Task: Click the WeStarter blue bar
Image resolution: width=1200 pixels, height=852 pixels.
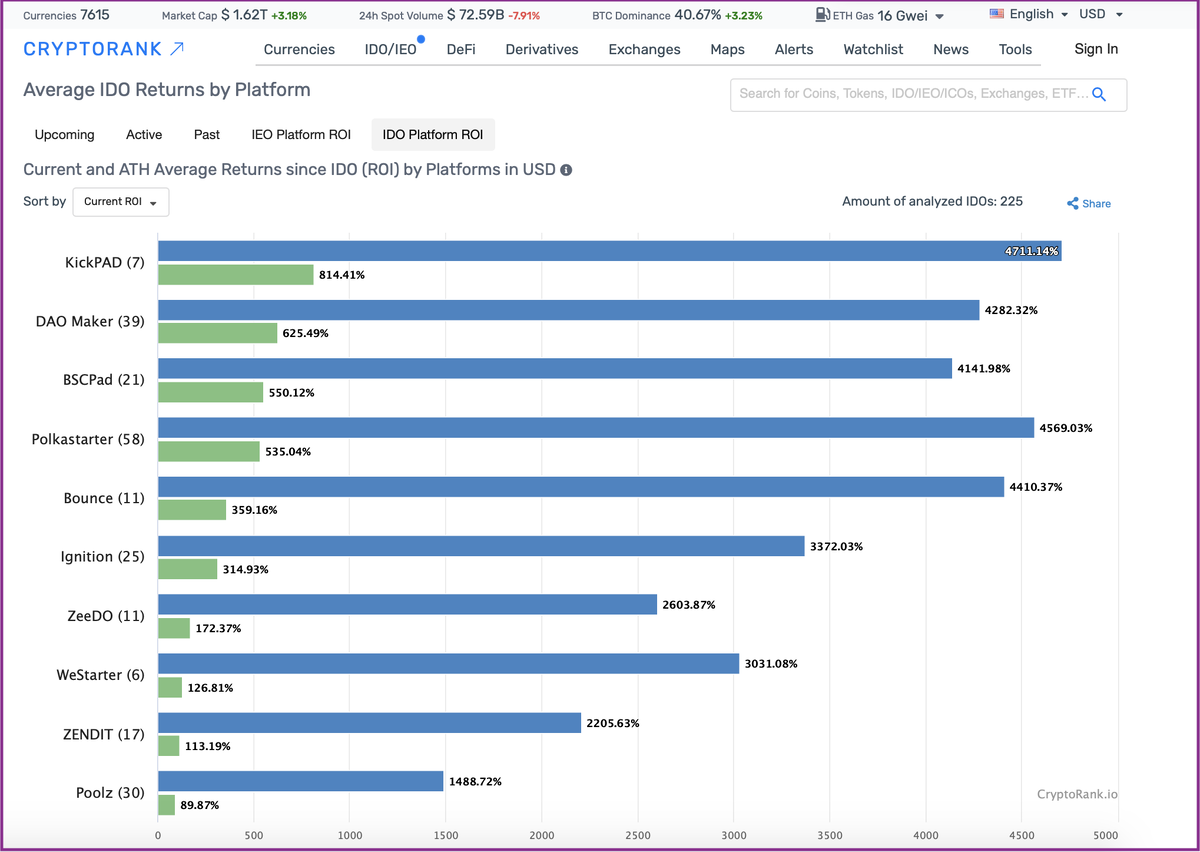Action: 449,664
